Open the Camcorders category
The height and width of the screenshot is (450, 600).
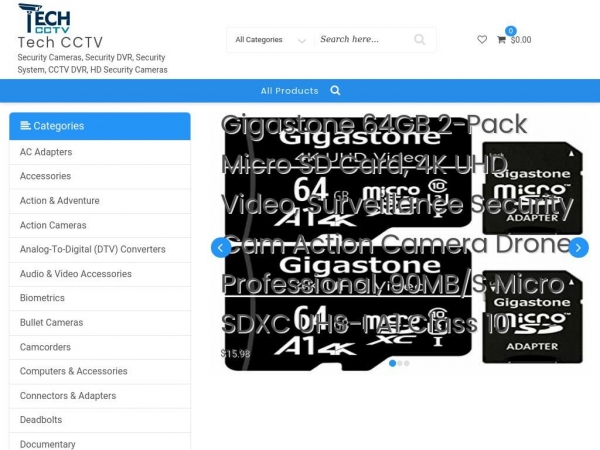coord(100,347)
